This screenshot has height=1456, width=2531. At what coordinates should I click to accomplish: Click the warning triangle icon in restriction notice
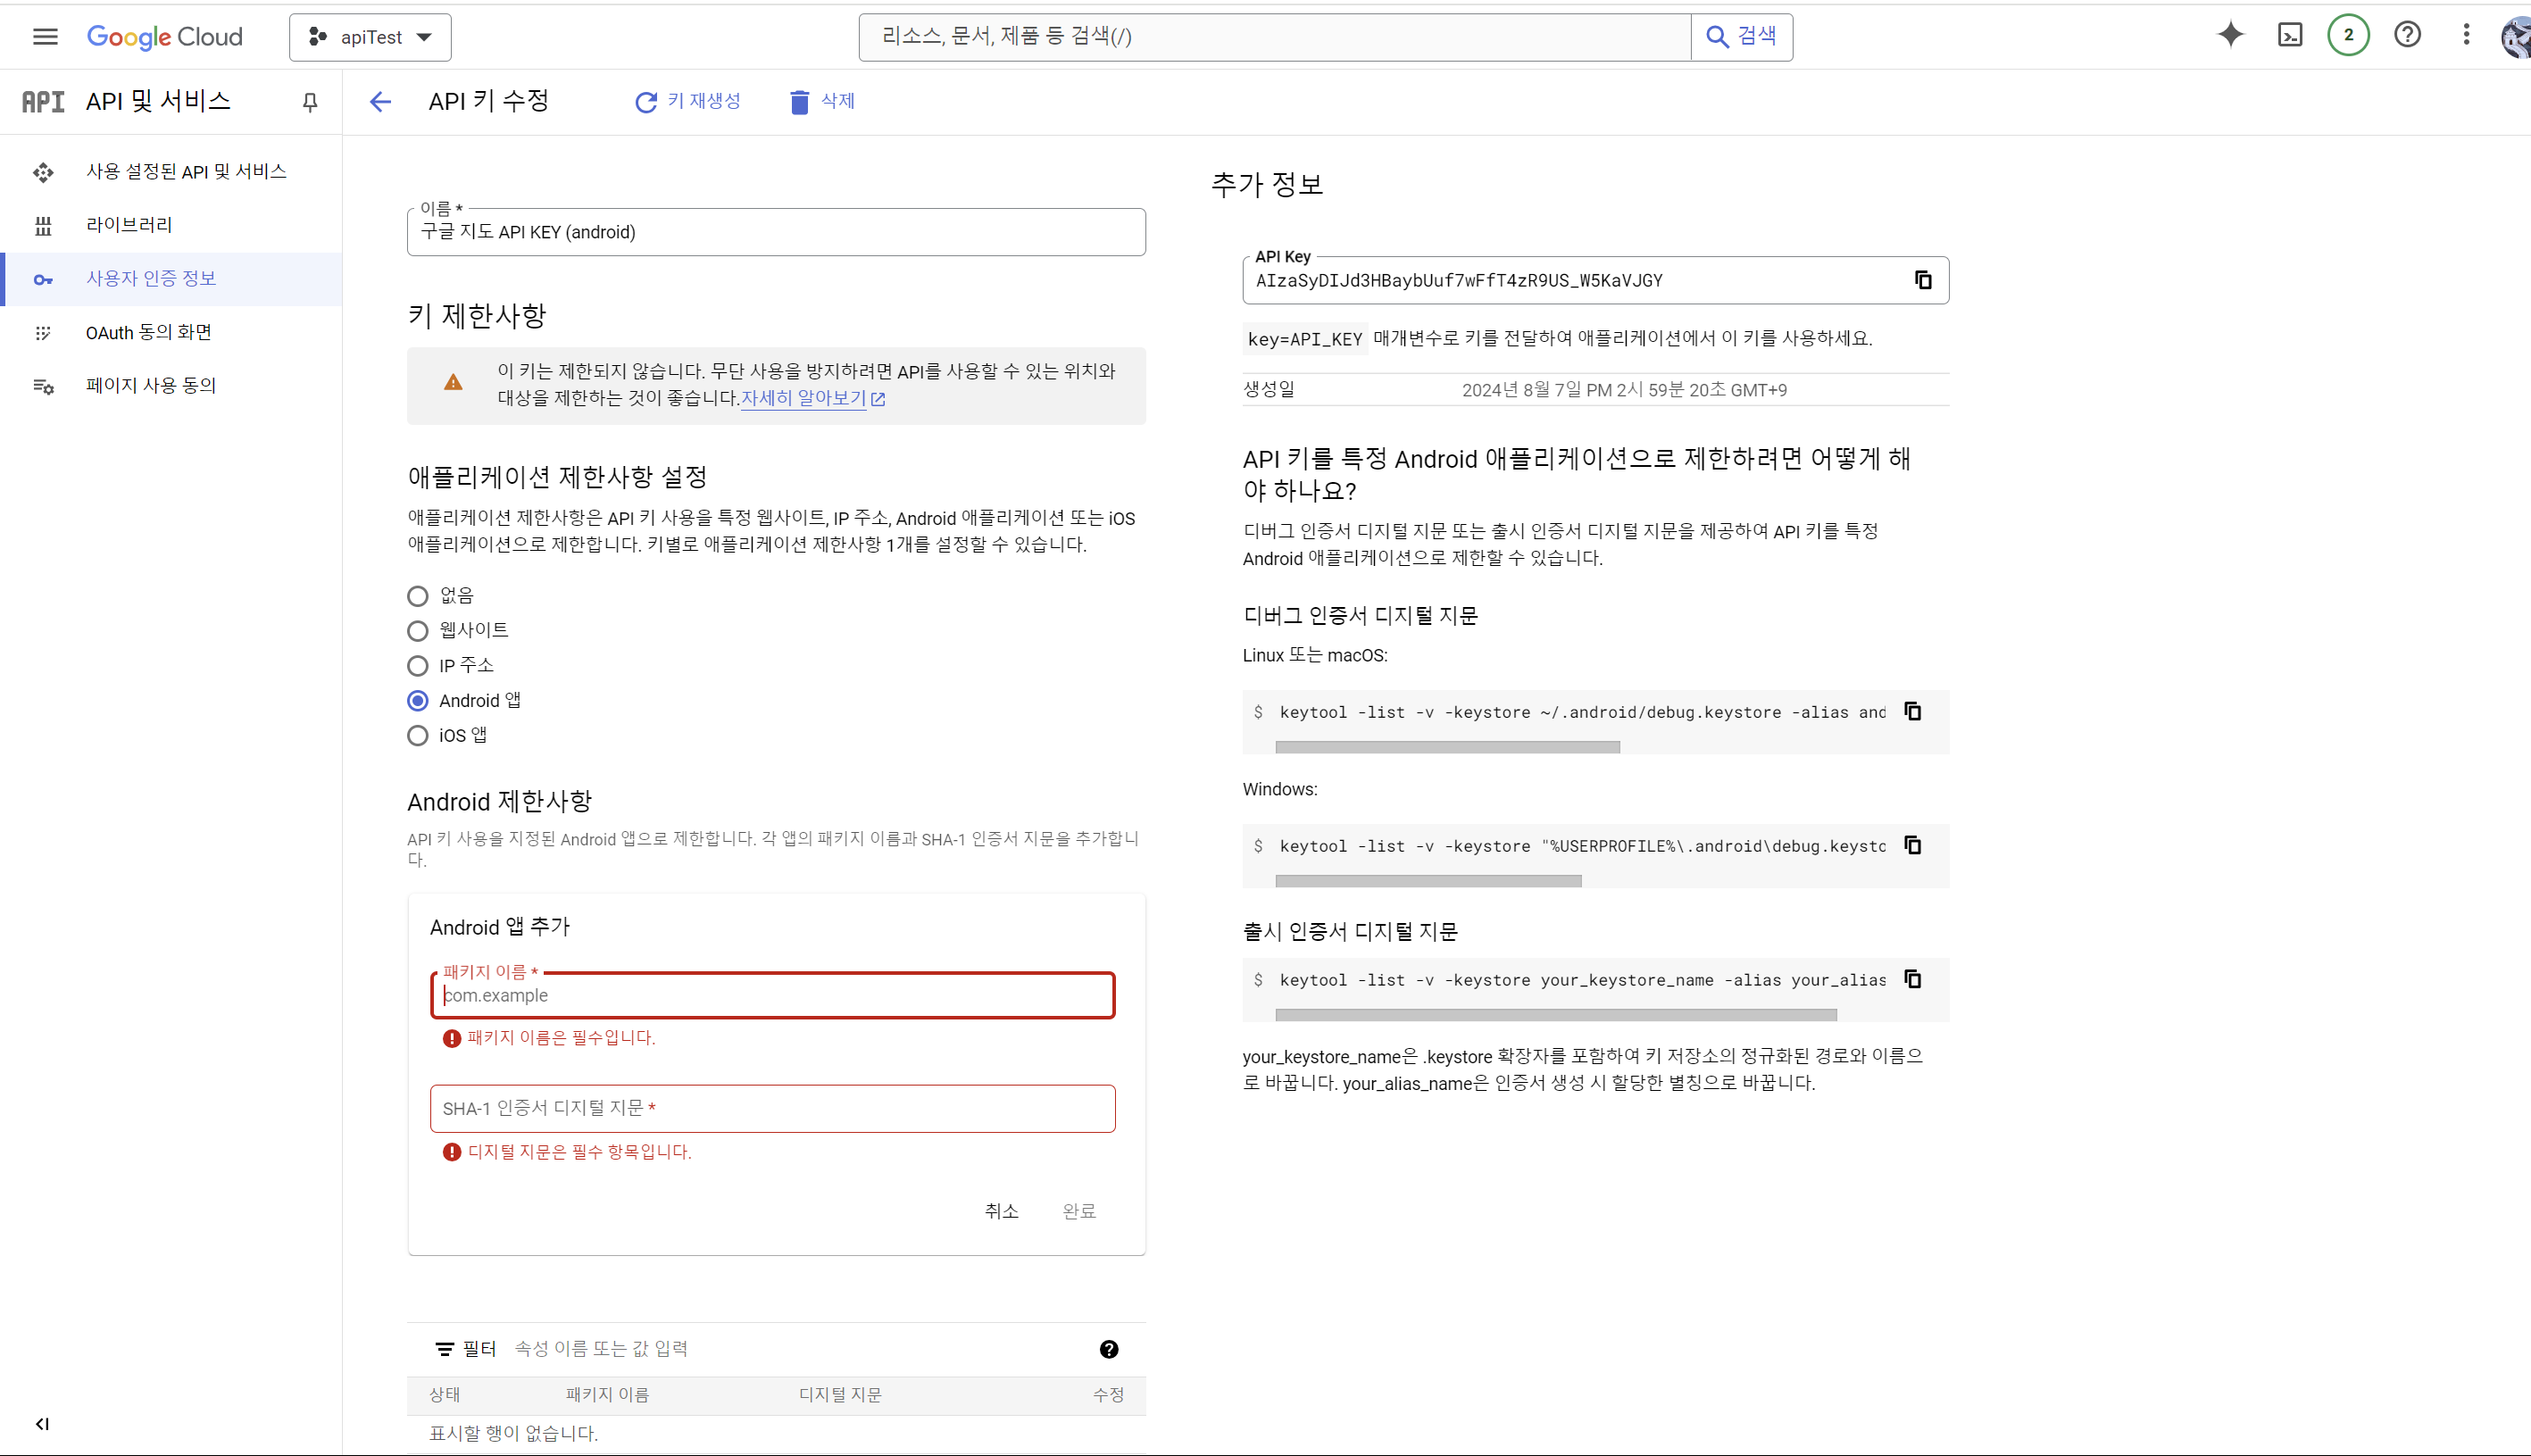(x=453, y=383)
